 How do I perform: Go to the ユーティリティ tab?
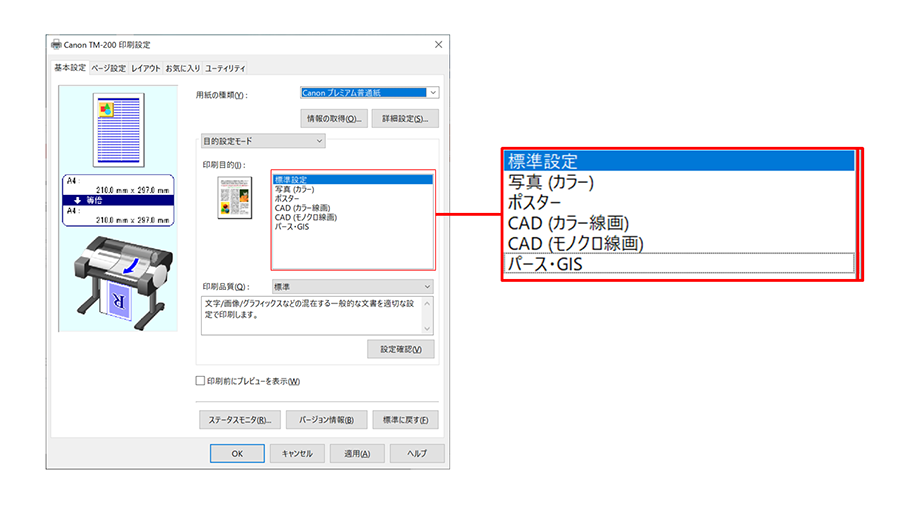pyautogui.click(x=225, y=68)
